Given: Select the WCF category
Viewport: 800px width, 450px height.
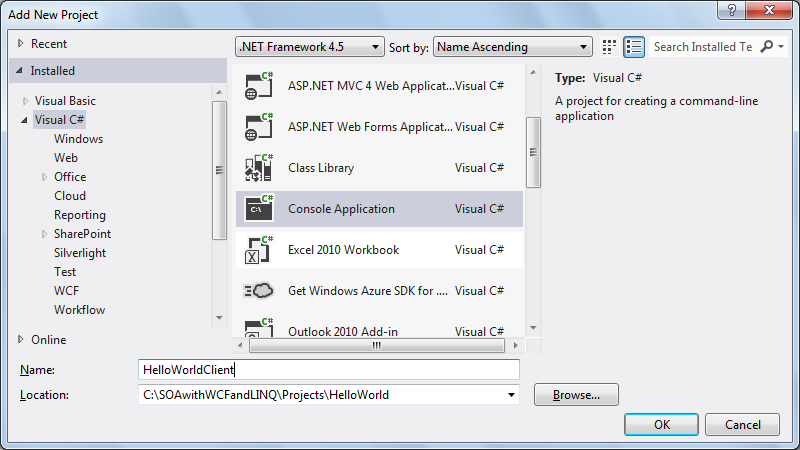Looking at the screenshot, I should click(66, 291).
